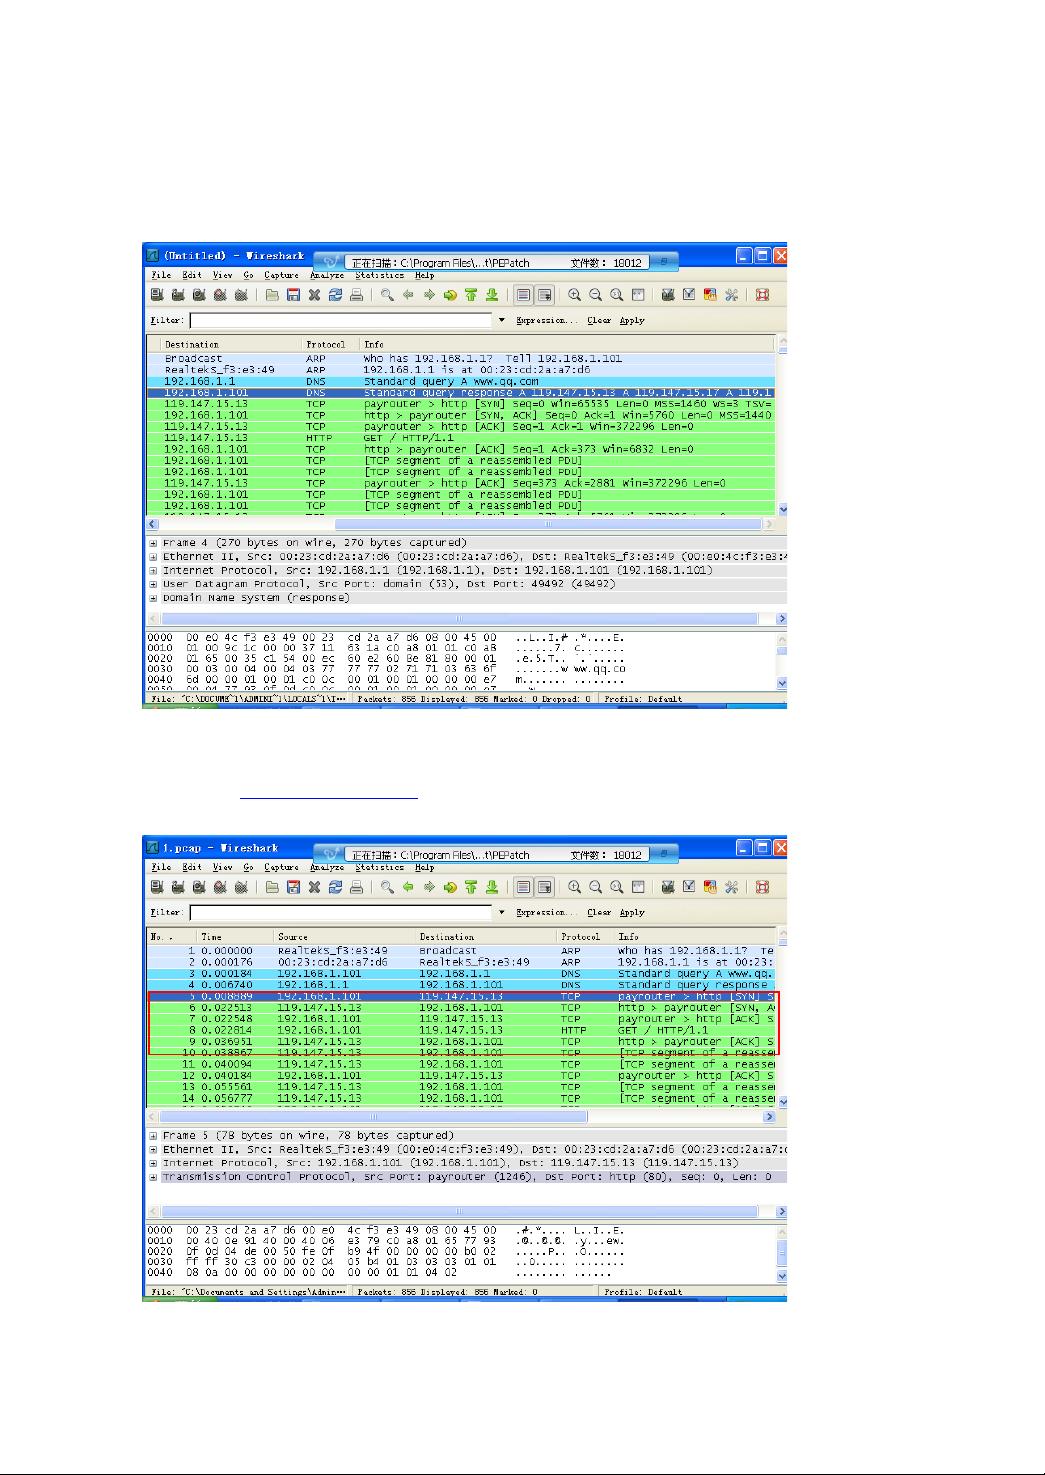Screen dimensions: 1045x1475
Task: Expand User Datagram Protocol row
Action: (x=154, y=584)
